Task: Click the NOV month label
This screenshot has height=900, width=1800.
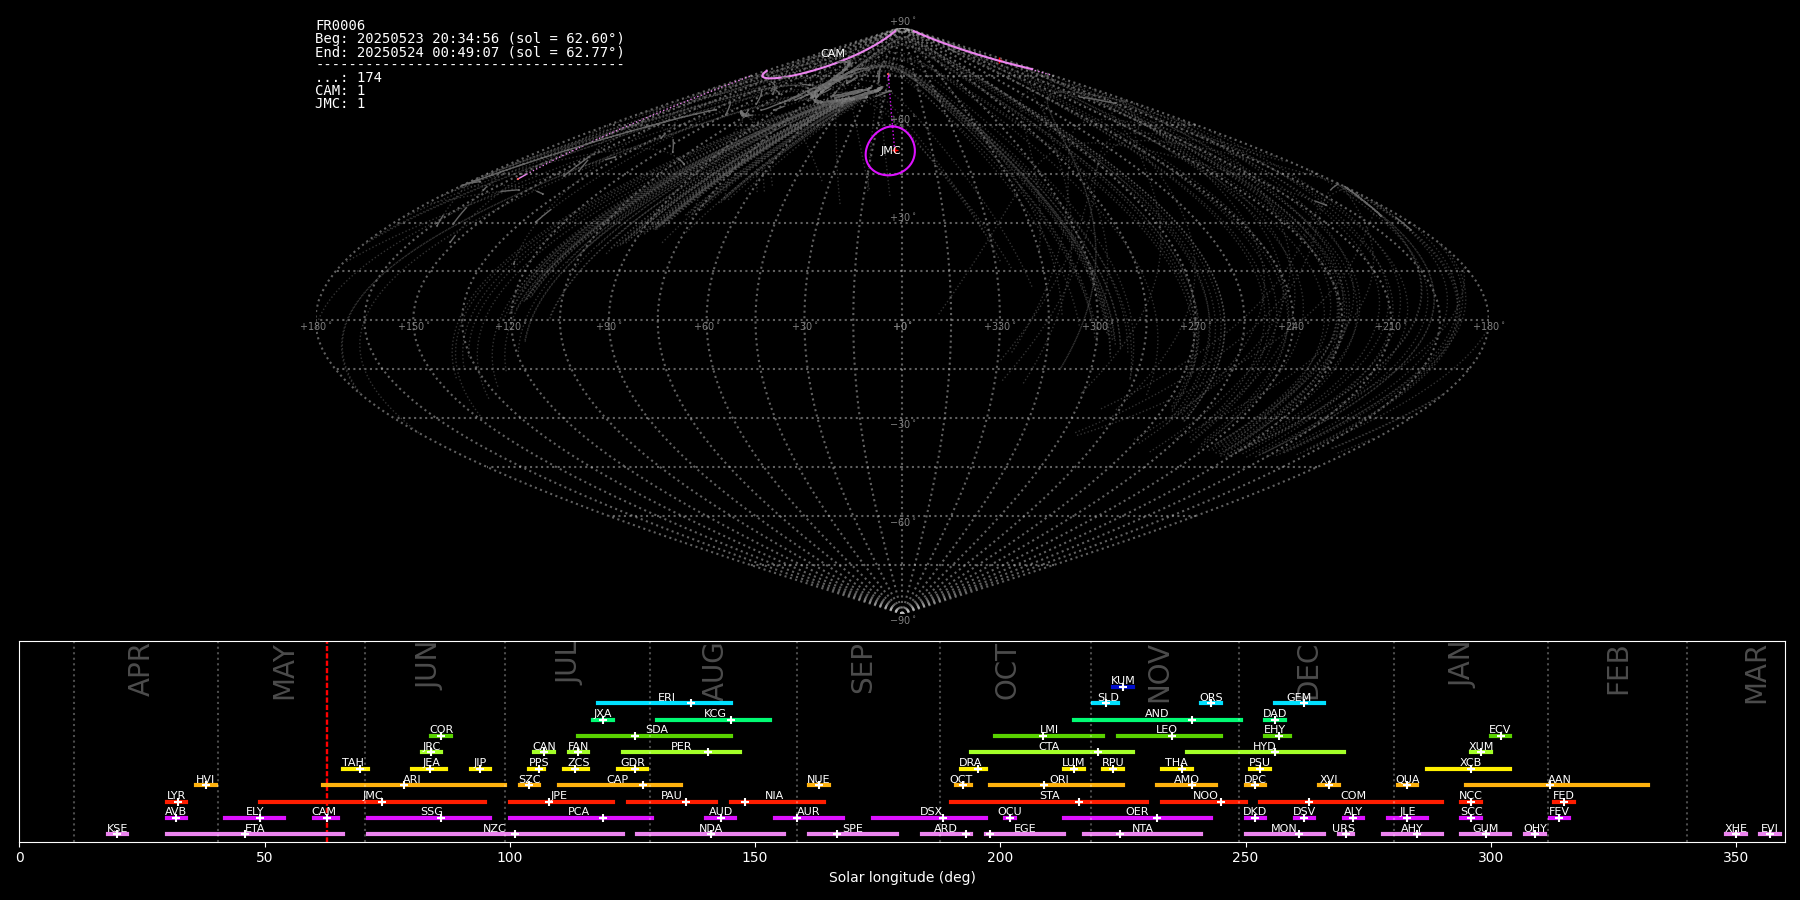Action: [x=1158, y=674]
